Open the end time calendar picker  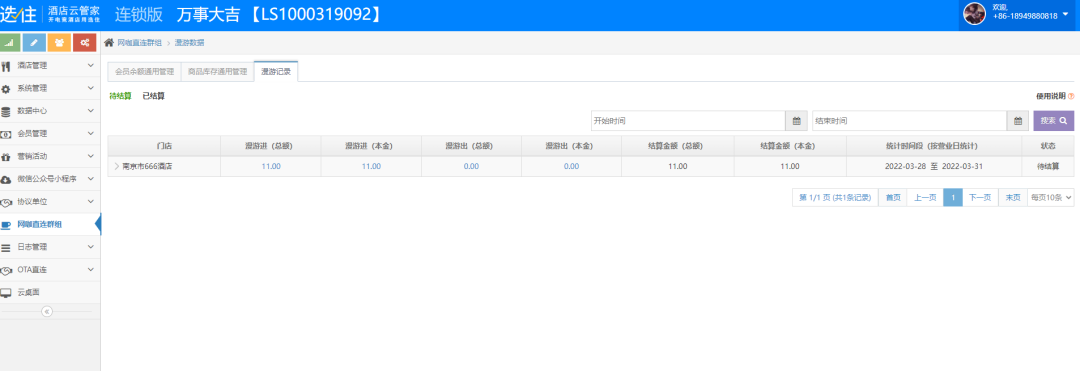click(1017, 120)
